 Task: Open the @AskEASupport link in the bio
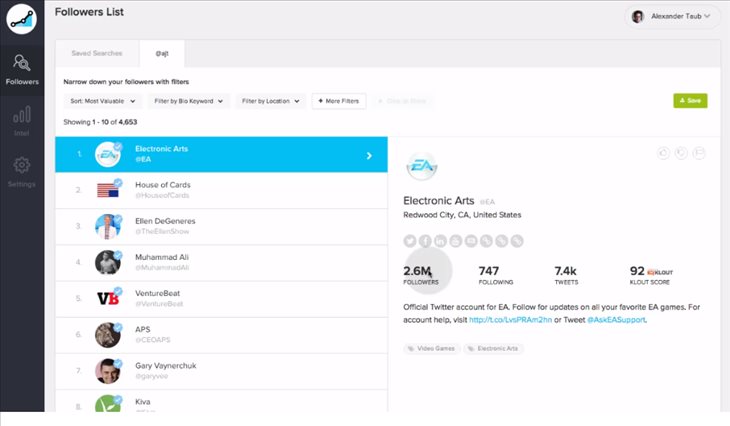pos(616,320)
